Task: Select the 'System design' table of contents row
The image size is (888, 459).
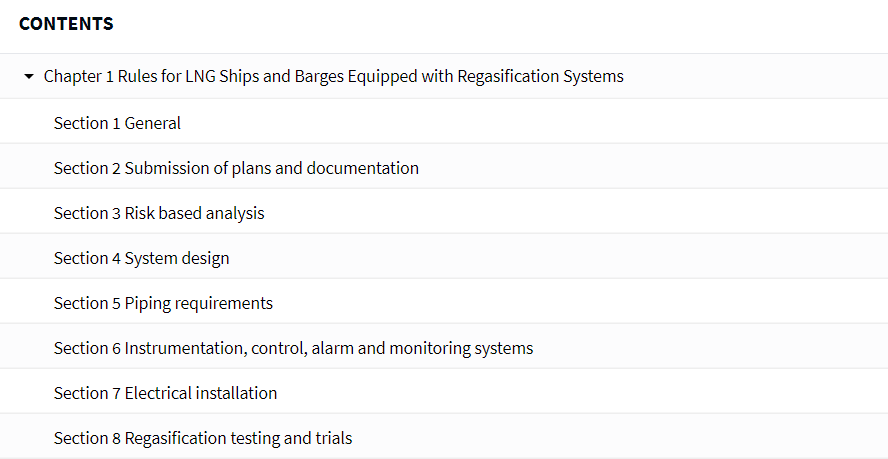Action: pos(444,258)
